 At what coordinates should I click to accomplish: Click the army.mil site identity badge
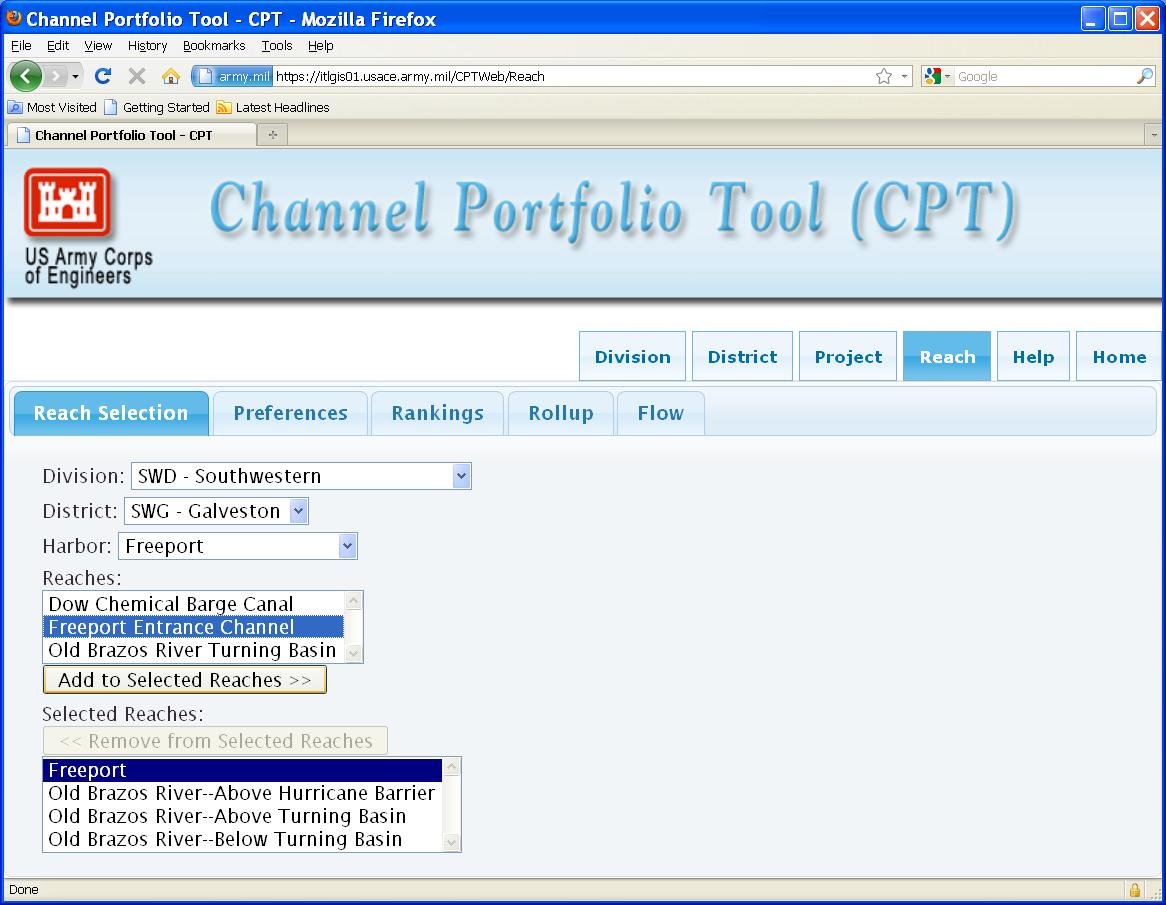(x=233, y=76)
